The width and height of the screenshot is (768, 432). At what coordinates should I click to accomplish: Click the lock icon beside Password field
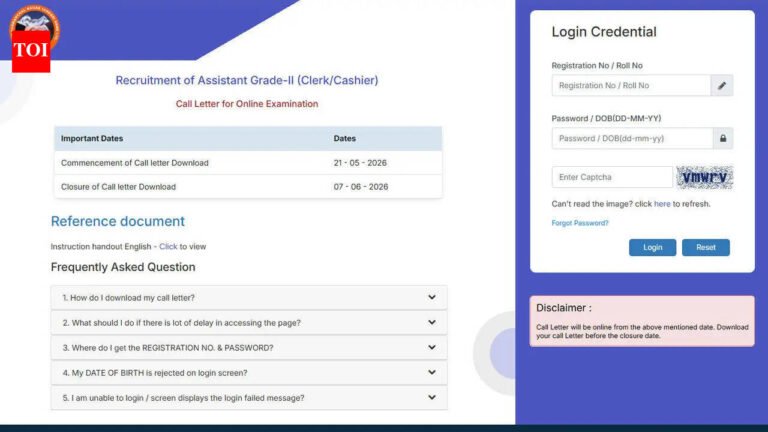[x=723, y=139]
